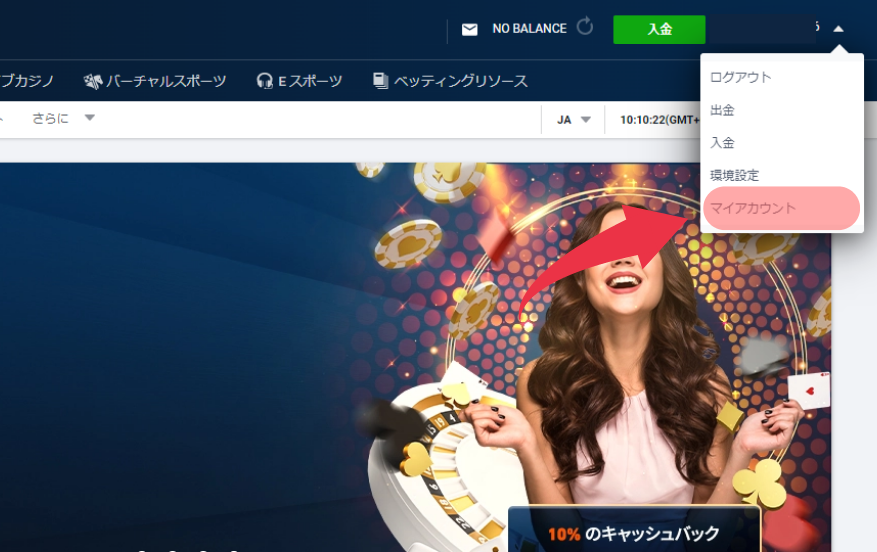The image size is (877, 552).
Task: Open the messages envelope icon
Action: point(469,30)
